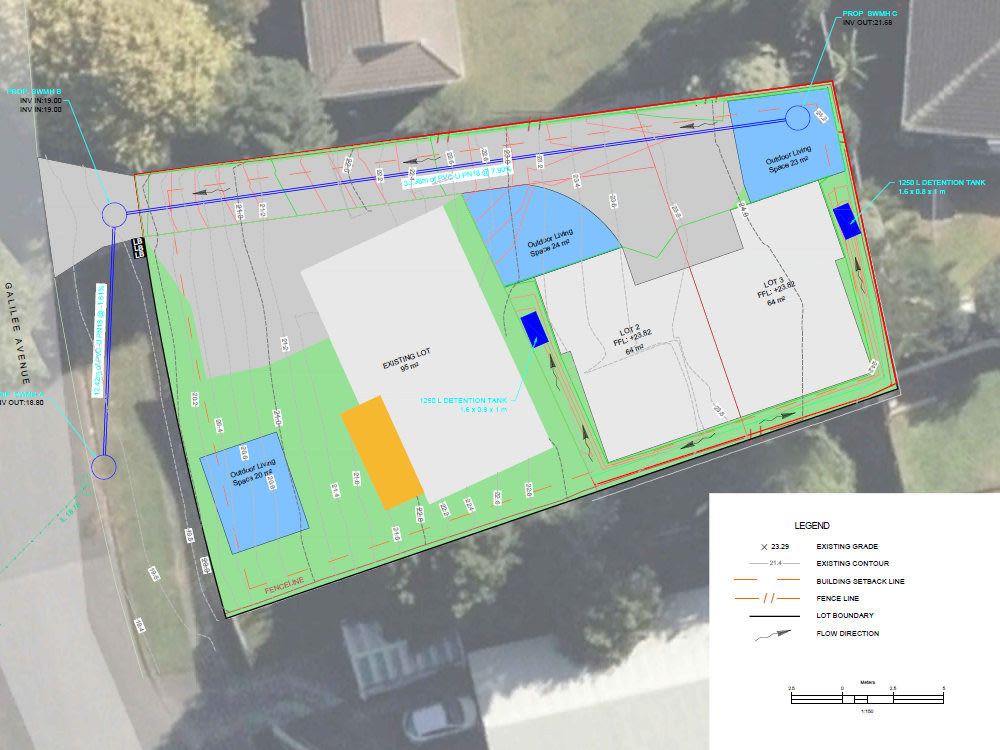Click the 1250 L detention tank on Lot 3
The width and height of the screenshot is (1000, 750).
(x=845, y=220)
